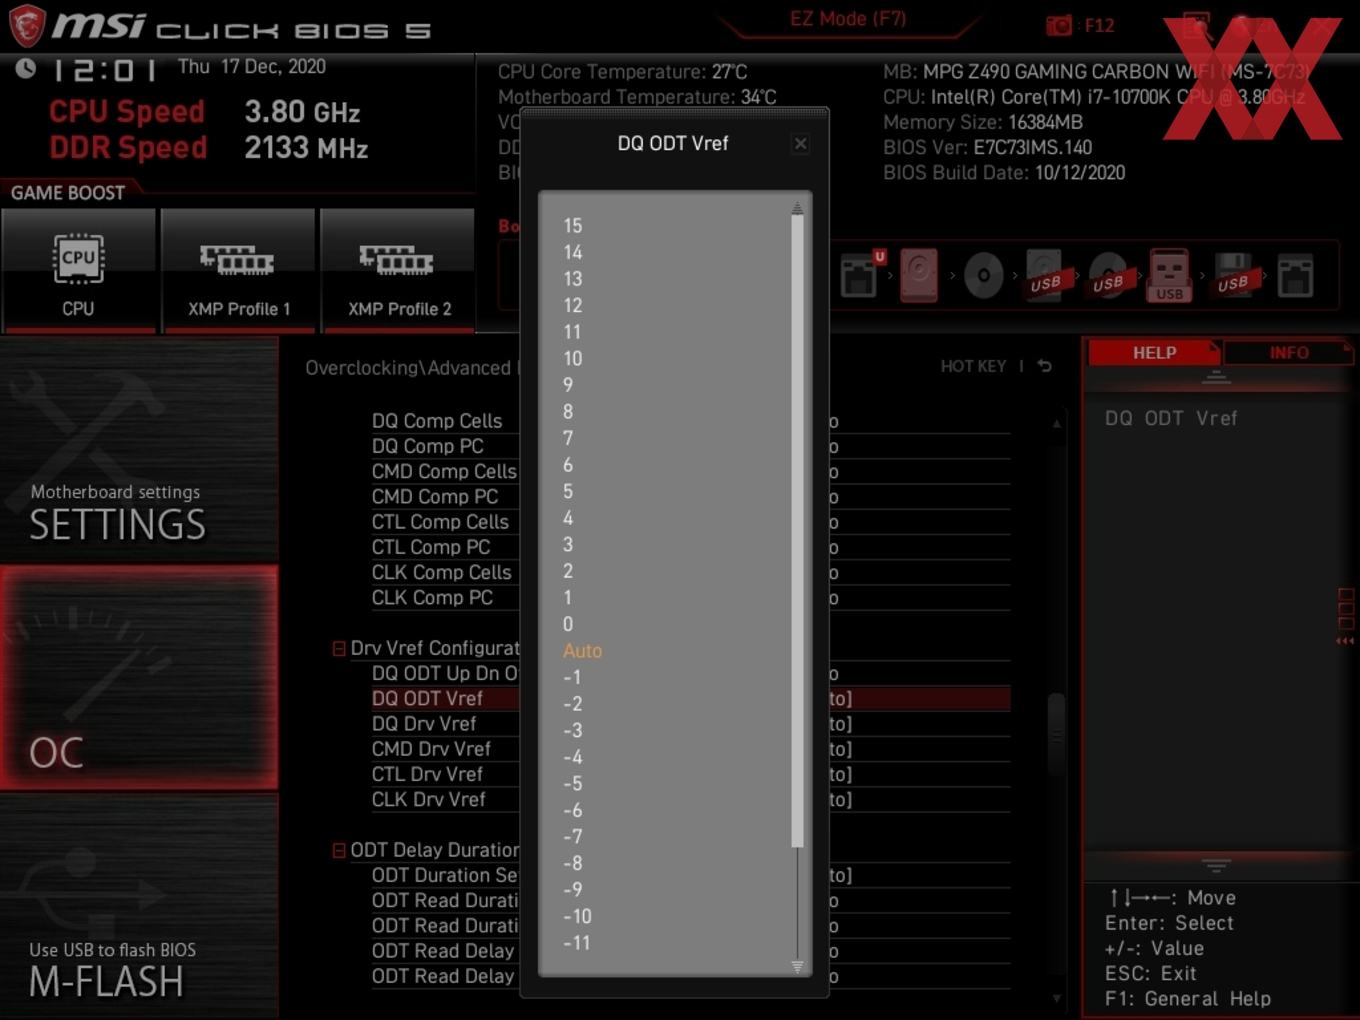The width and height of the screenshot is (1360, 1020).
Task: Collapse the ODT Delay Duration group
Action: tap(339, 851)
